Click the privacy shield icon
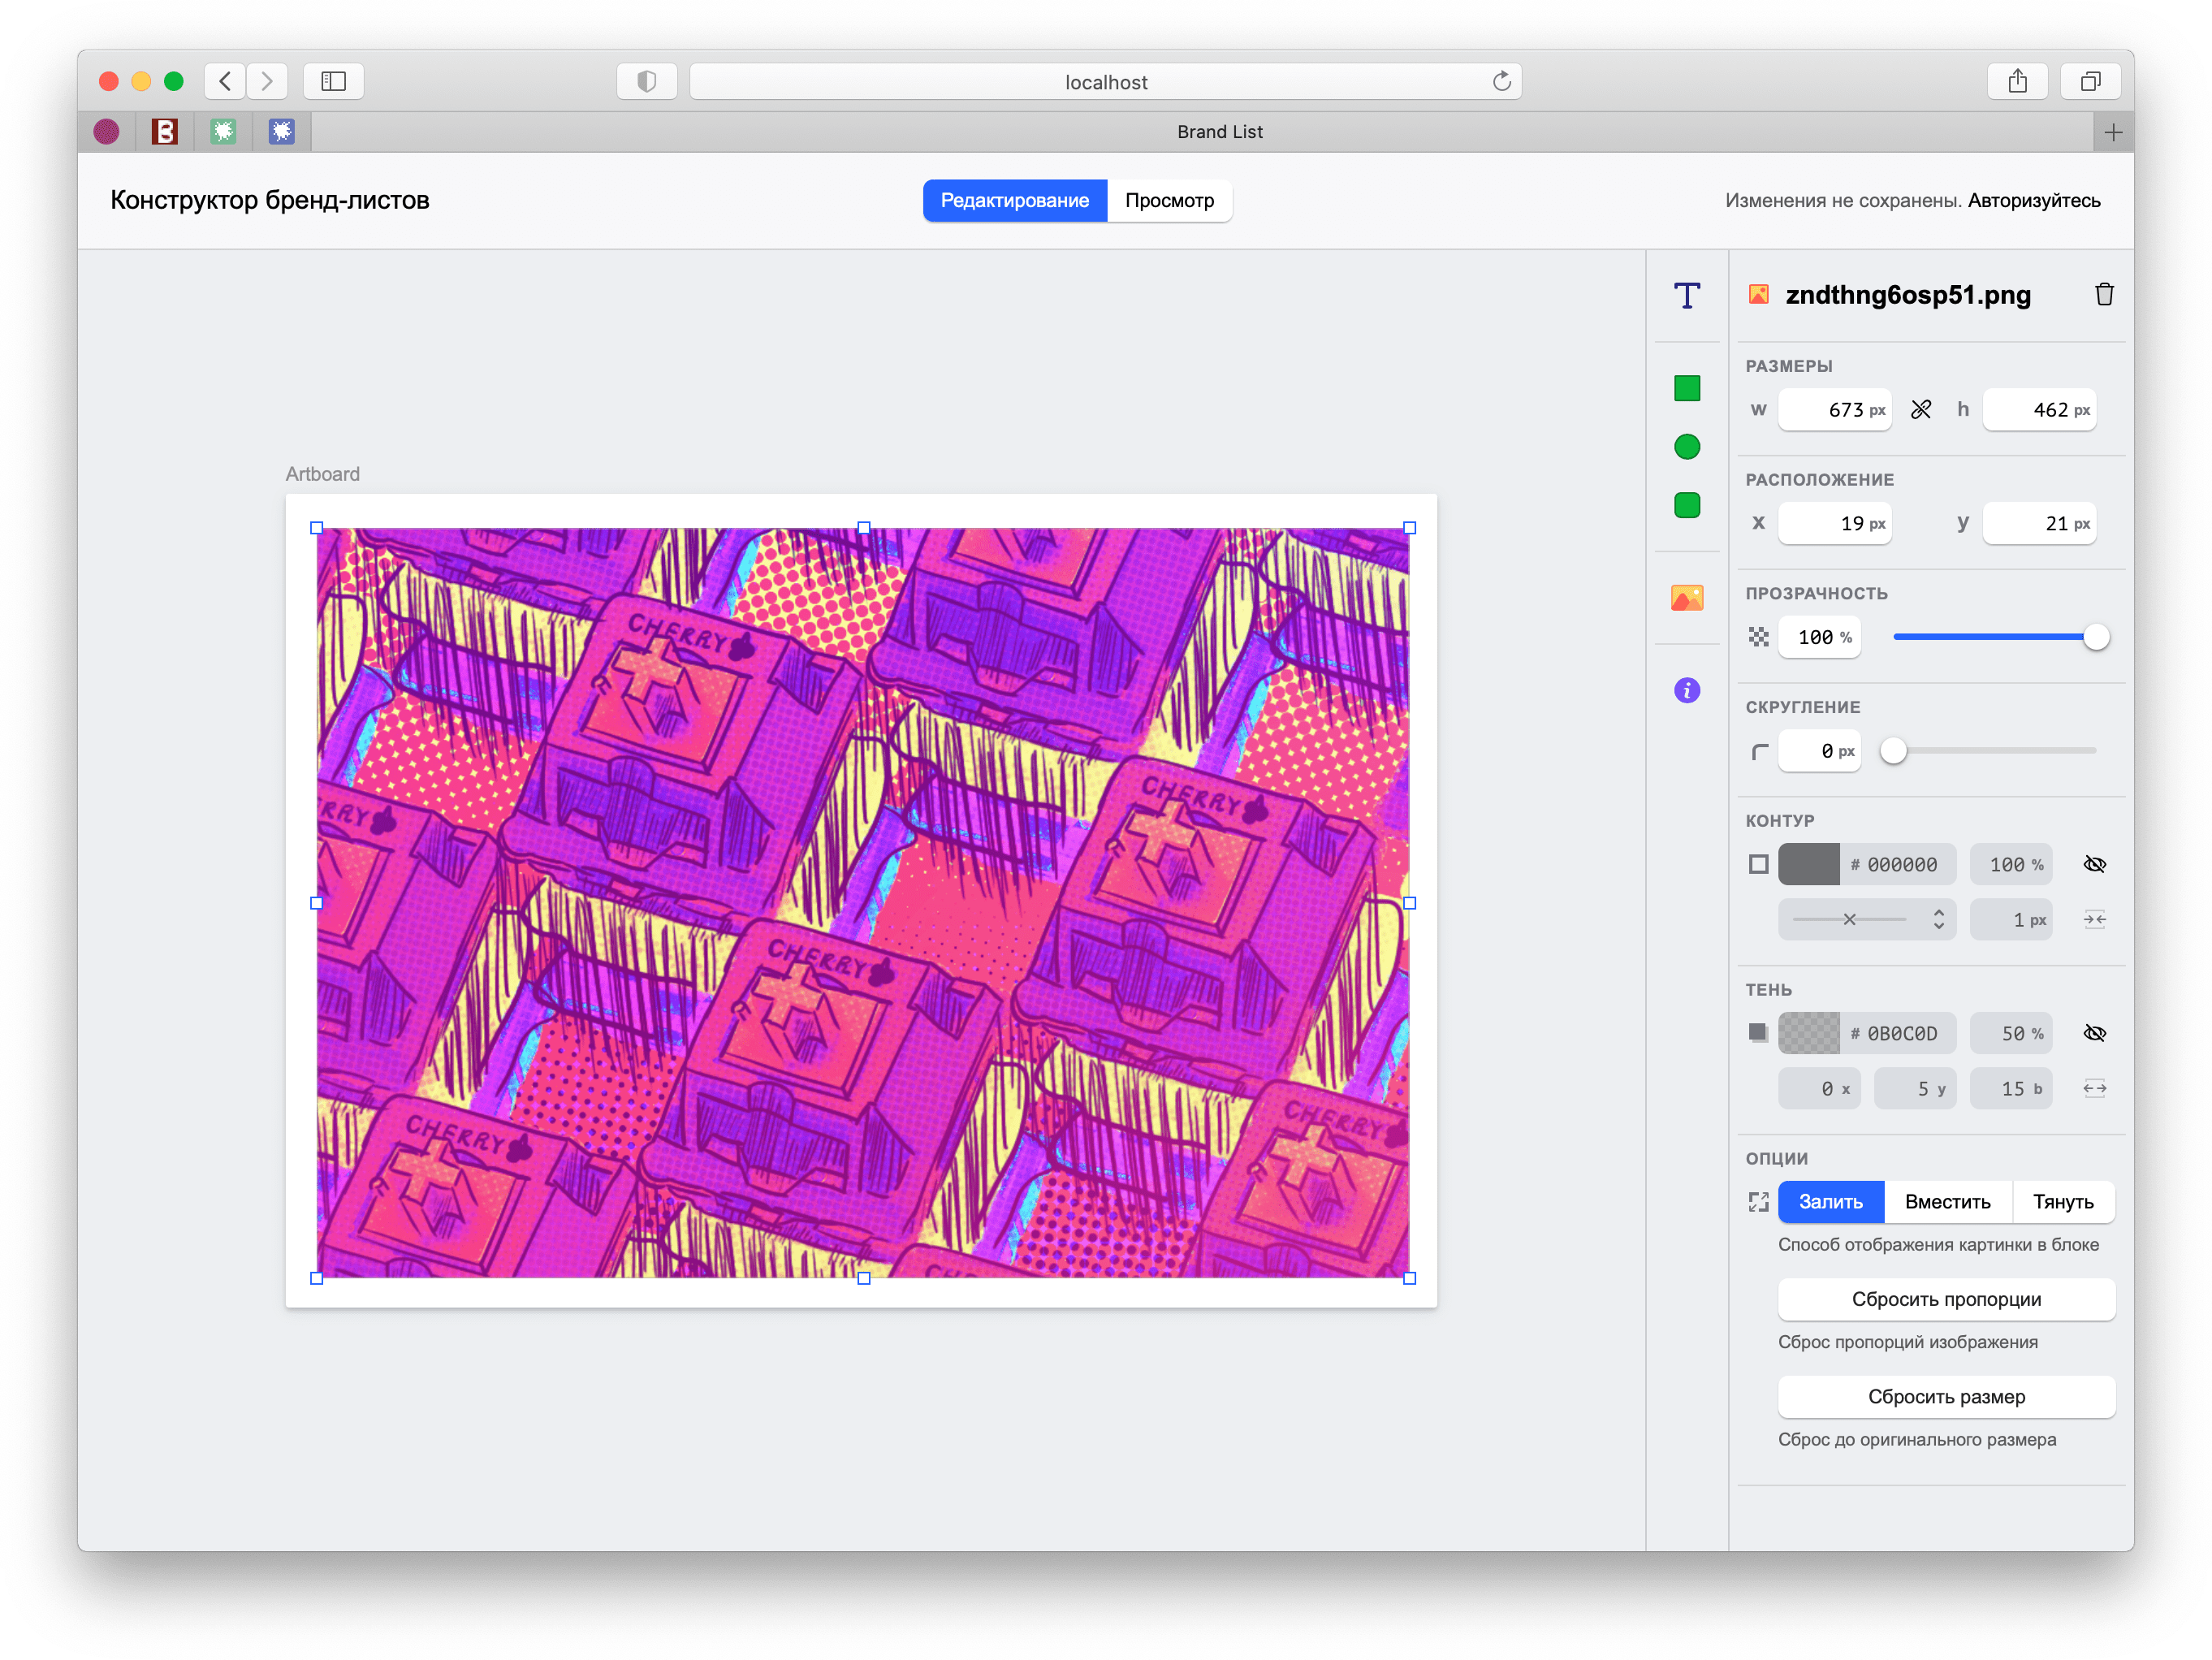This screenshot has height=1660, width=2212. [x=647, y=81]
